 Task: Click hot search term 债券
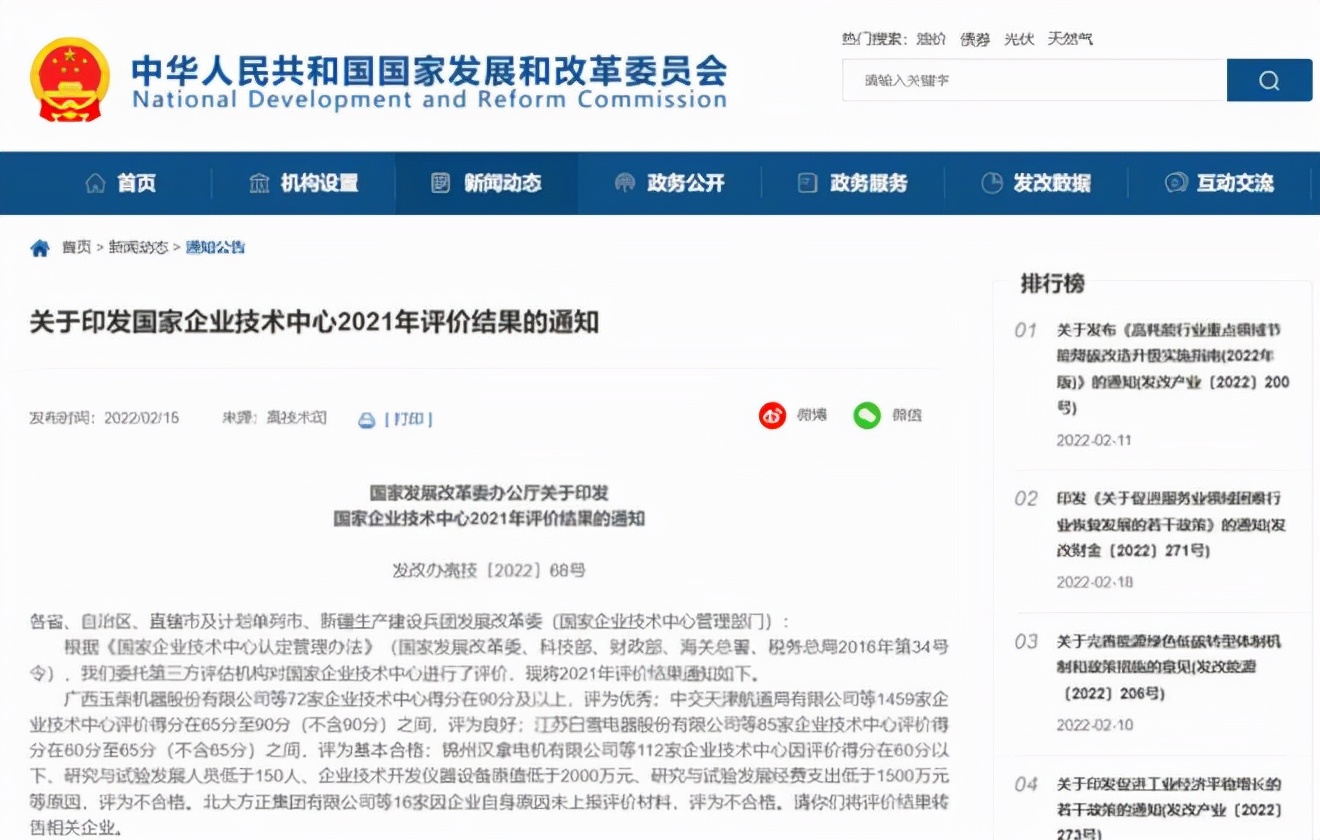click(x=975, y=38)
